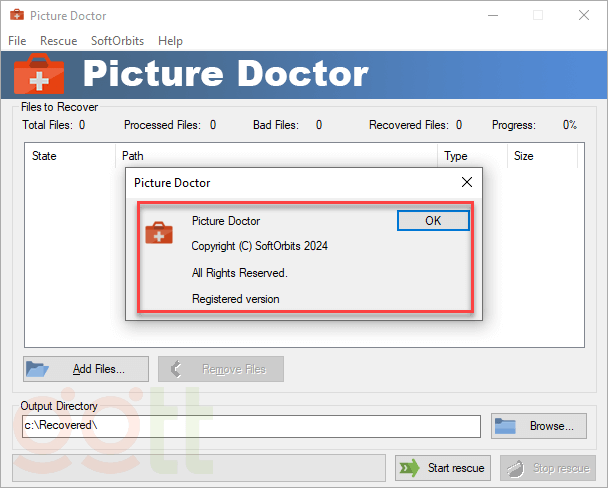Click the arrow icon on Remove Files
608x488 pixels.
(178, 369)
